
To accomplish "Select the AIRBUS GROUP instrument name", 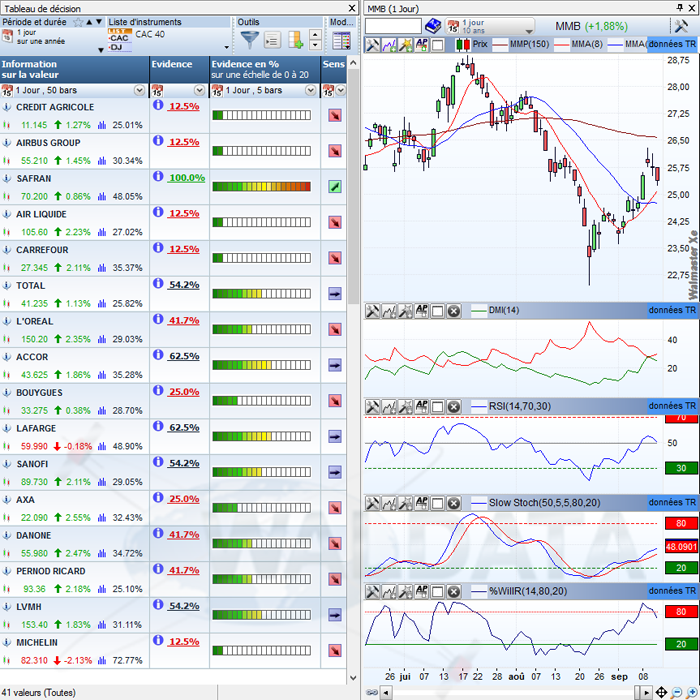I will [48, 143].
